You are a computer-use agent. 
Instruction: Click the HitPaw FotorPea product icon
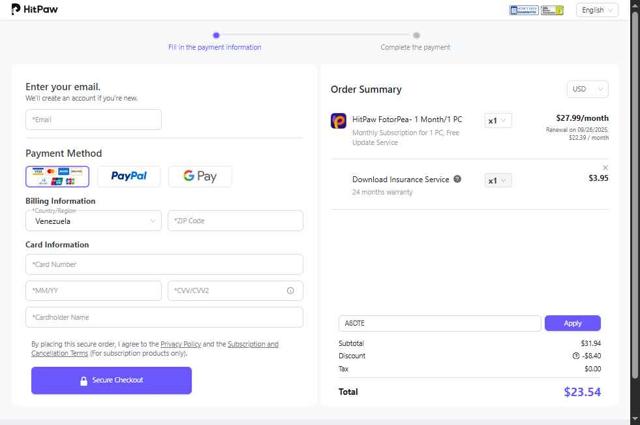[338, 121]
